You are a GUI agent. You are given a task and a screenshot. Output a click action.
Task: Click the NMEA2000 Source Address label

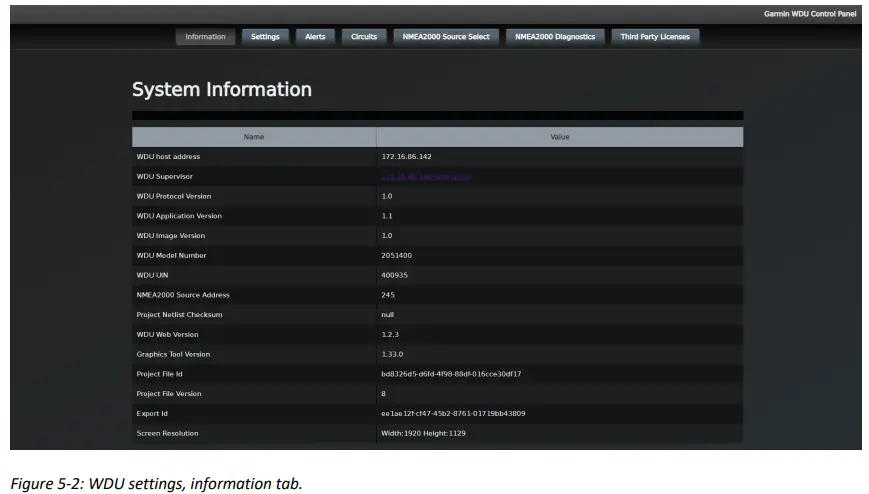[183, 295]
